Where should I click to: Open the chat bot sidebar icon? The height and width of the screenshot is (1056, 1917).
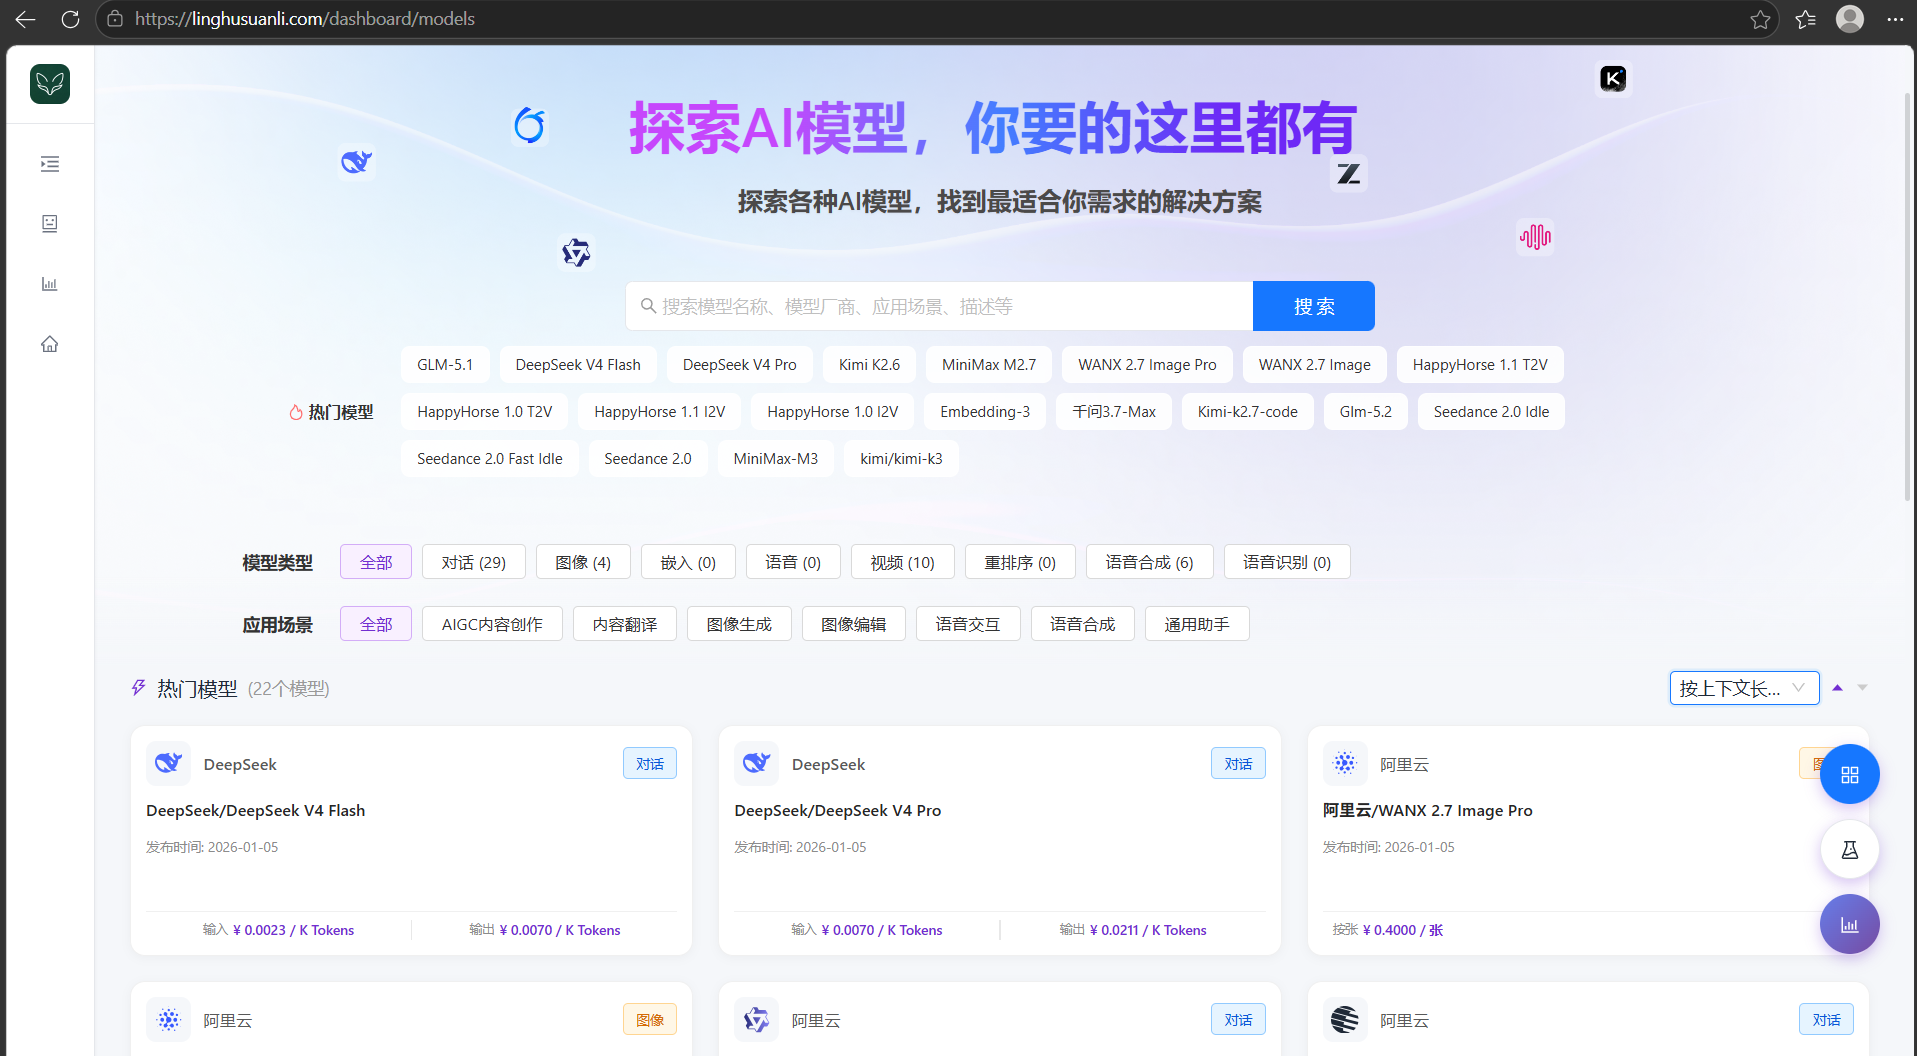click(50, 224)
